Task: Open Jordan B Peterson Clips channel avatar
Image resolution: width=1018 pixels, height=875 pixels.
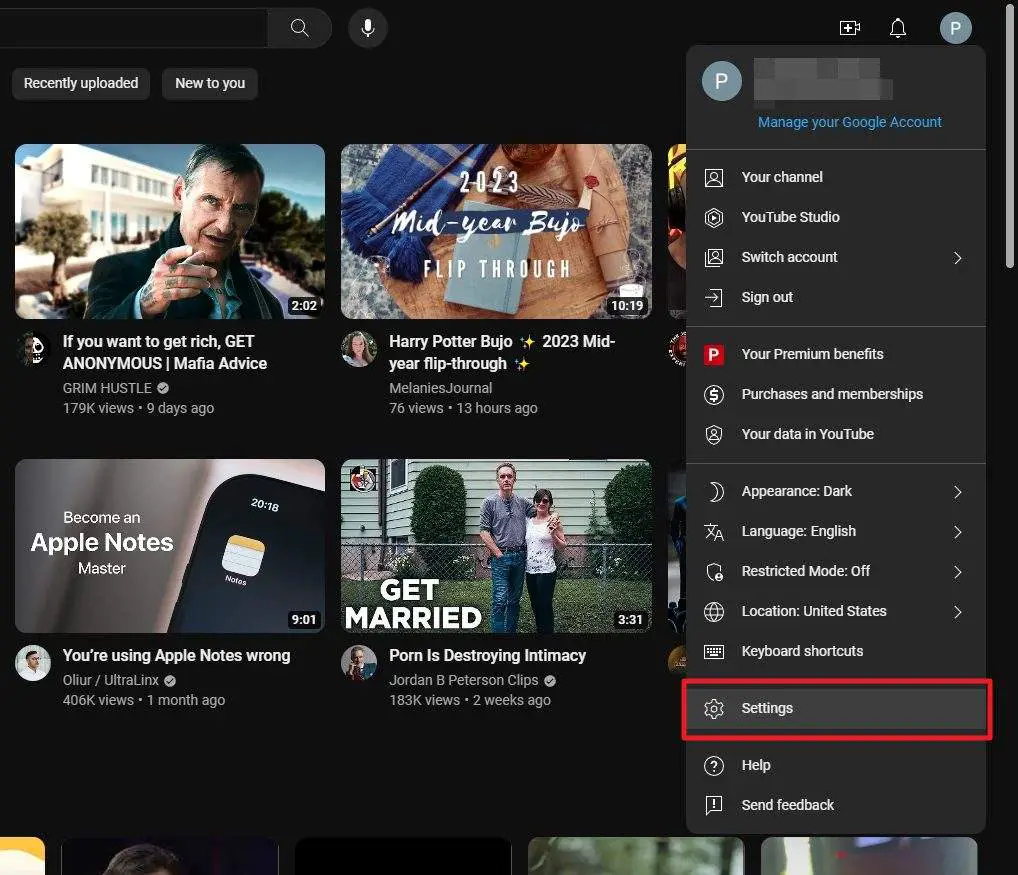Action: click(x=359, y=663)
